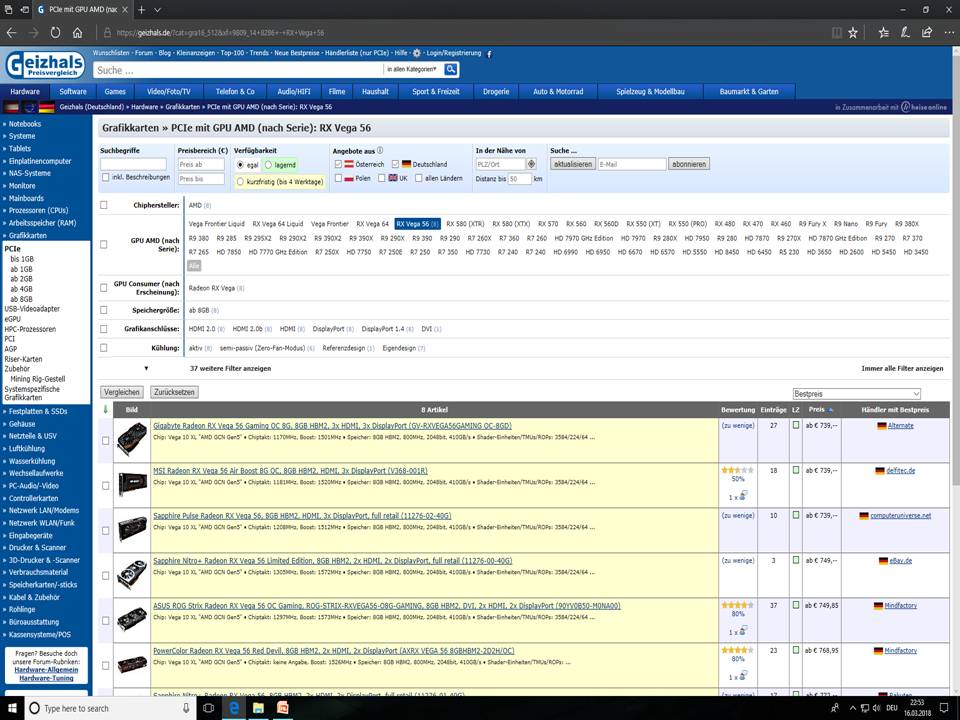The height and width of the screenshot is (720, 960).
Task: Run search with the magnifier button
Action: point(451,70)
